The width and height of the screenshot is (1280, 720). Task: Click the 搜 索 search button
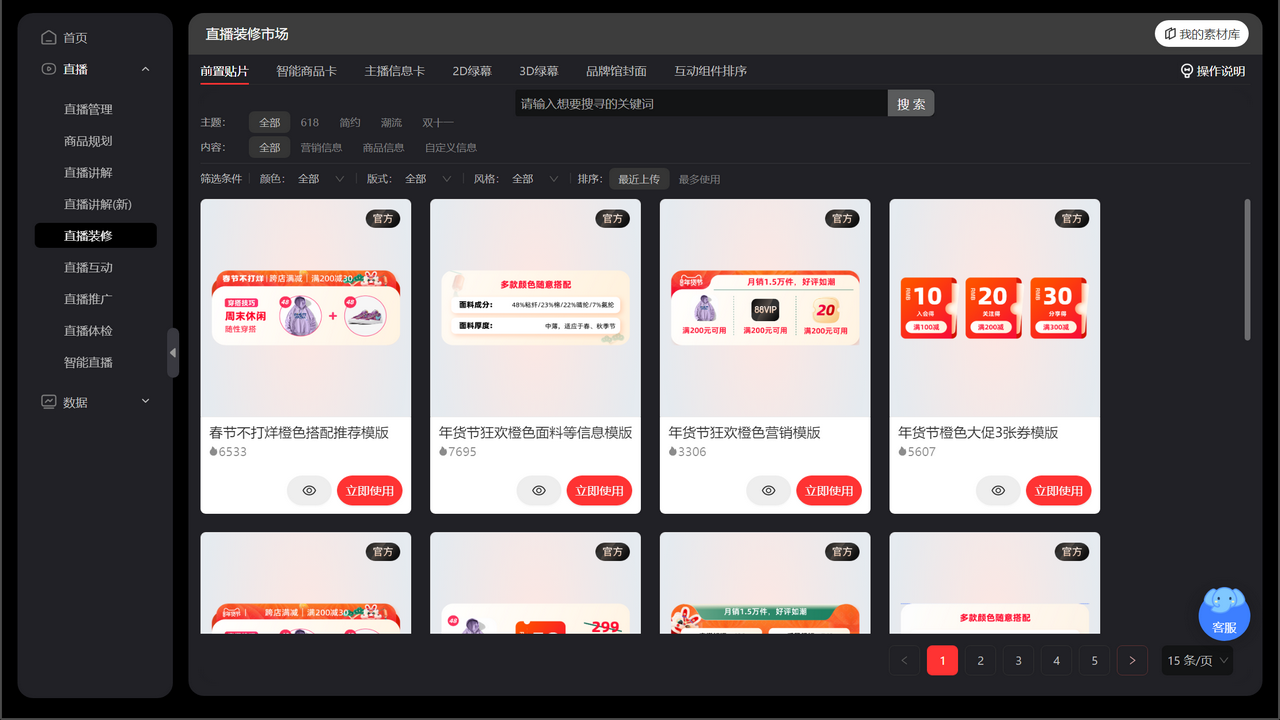pos(910,102)
